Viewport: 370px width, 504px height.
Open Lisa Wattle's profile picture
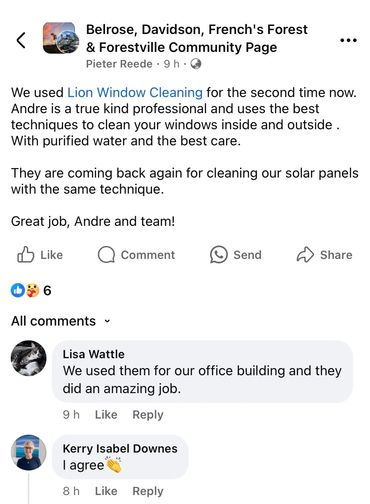pos(29,358)
